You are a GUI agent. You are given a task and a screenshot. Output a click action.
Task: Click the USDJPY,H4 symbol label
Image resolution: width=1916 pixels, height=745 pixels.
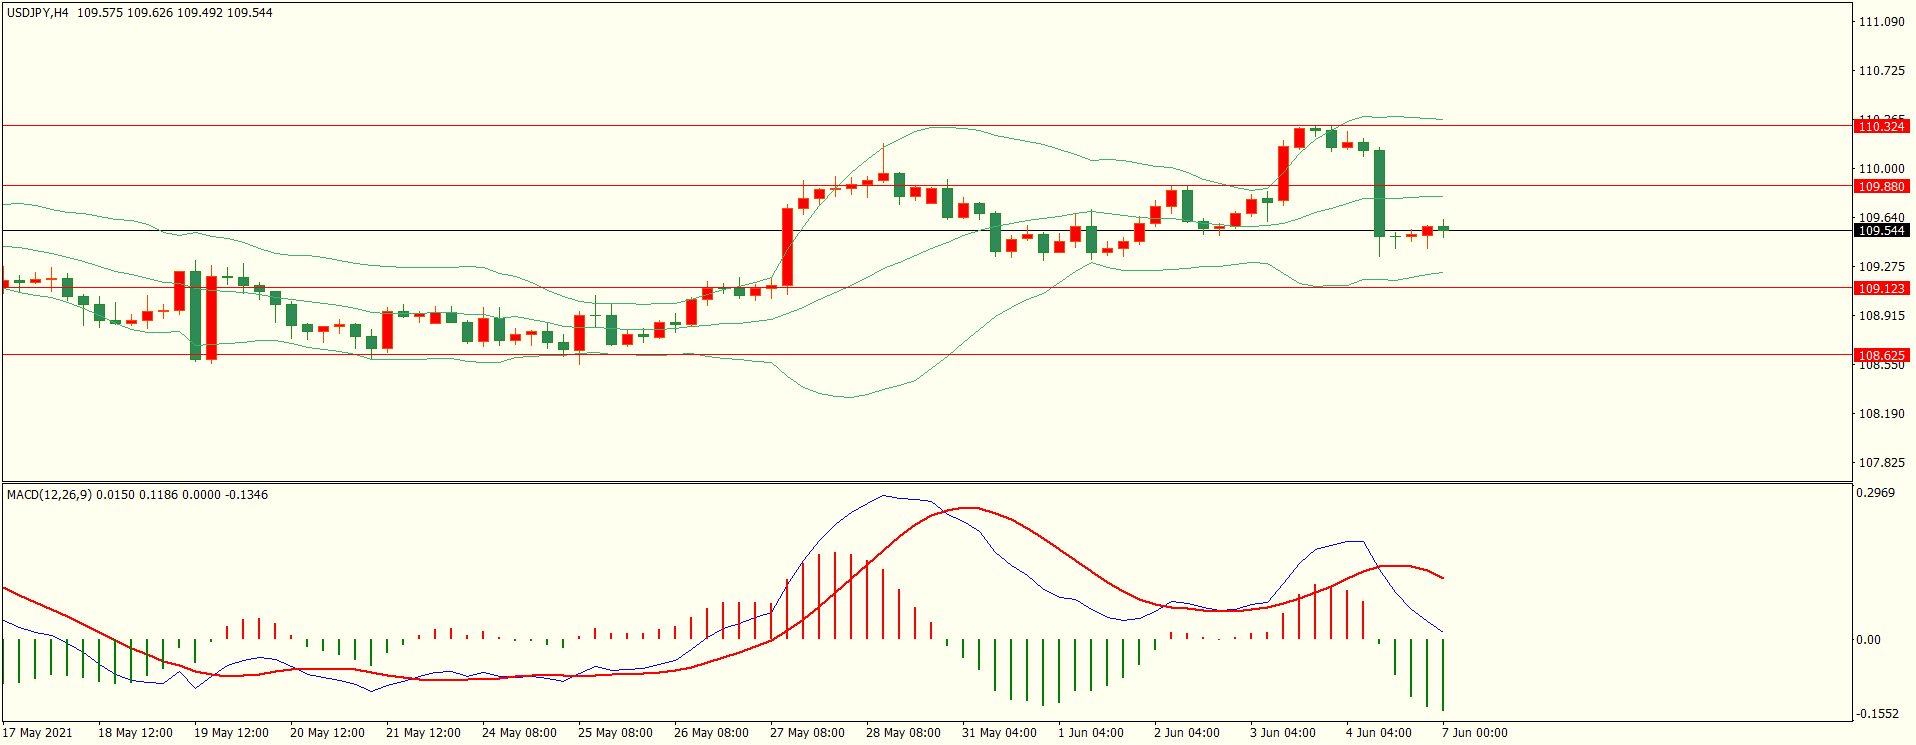point(38,13)
